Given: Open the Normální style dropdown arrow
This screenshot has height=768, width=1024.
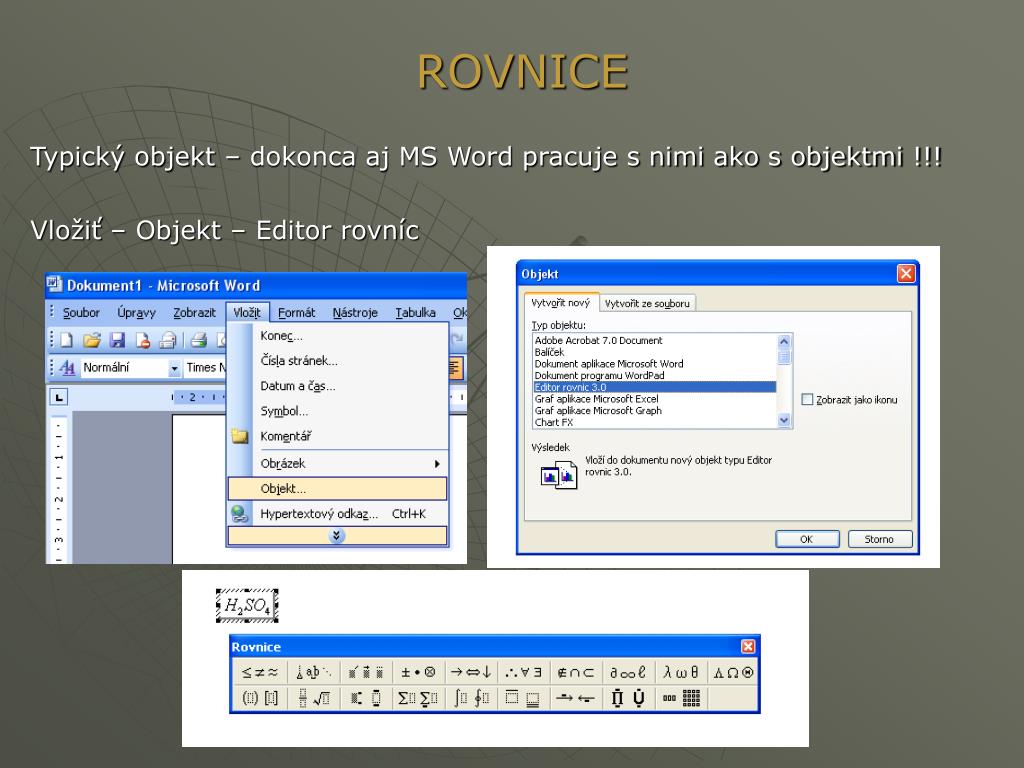Looking at the screenshot, I should [x=174, y=368].
